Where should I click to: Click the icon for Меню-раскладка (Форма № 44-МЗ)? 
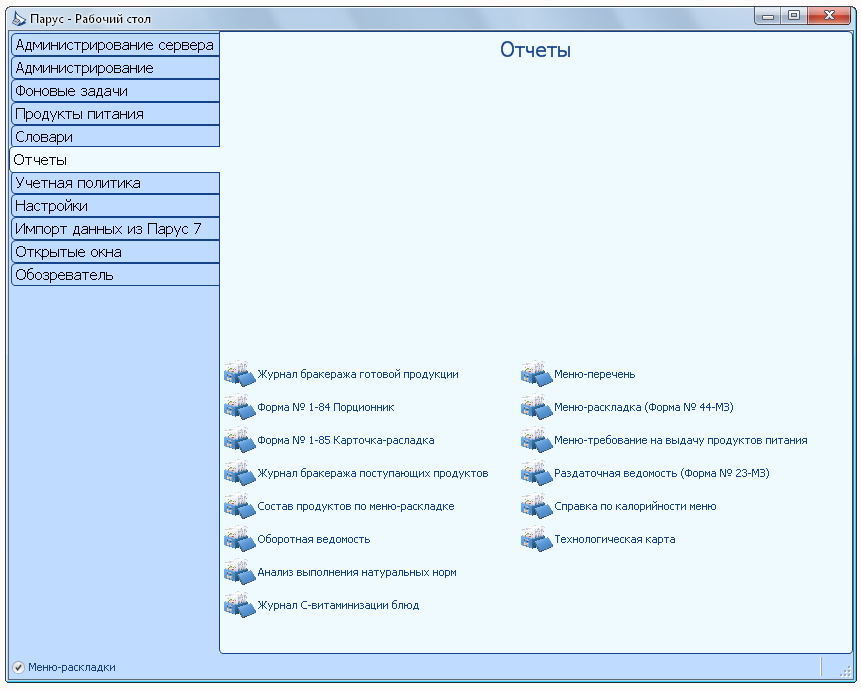tap(536, 407)
